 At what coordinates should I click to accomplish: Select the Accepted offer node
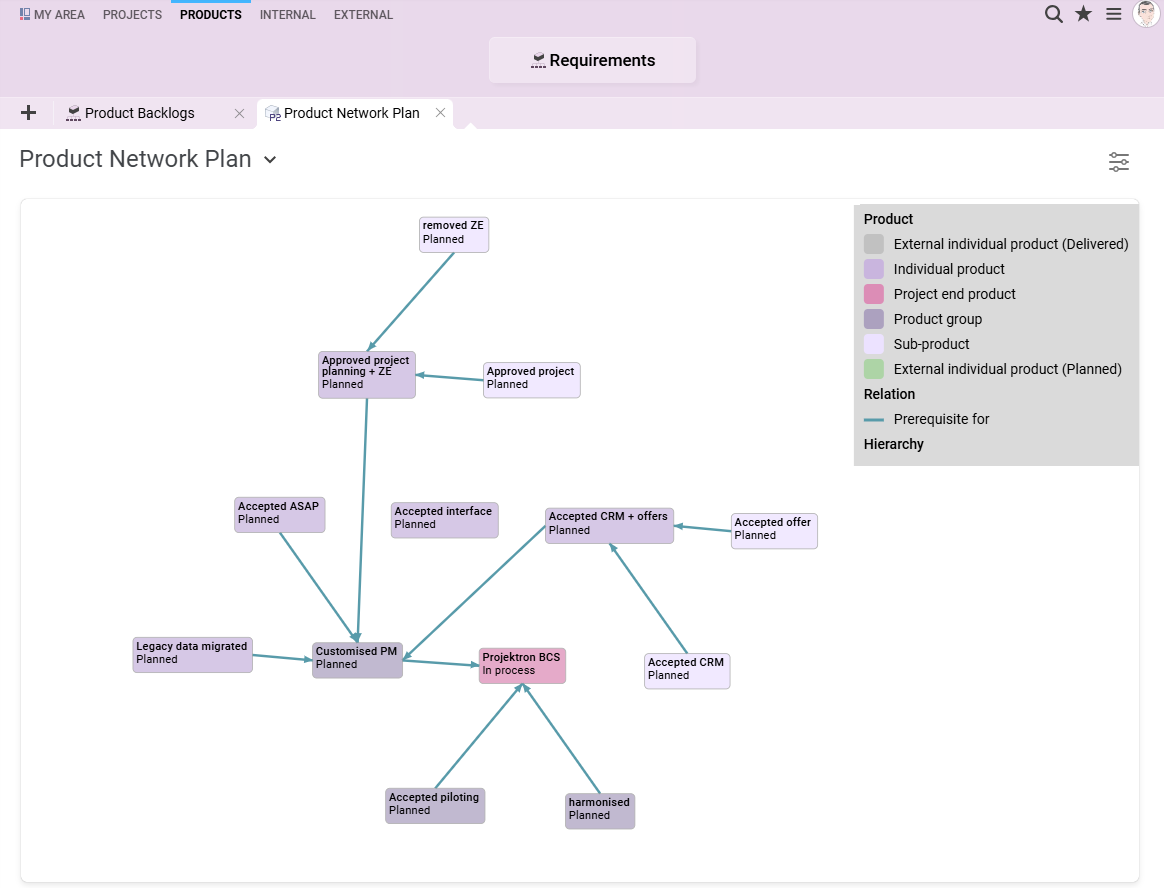[x=774, y=531]
